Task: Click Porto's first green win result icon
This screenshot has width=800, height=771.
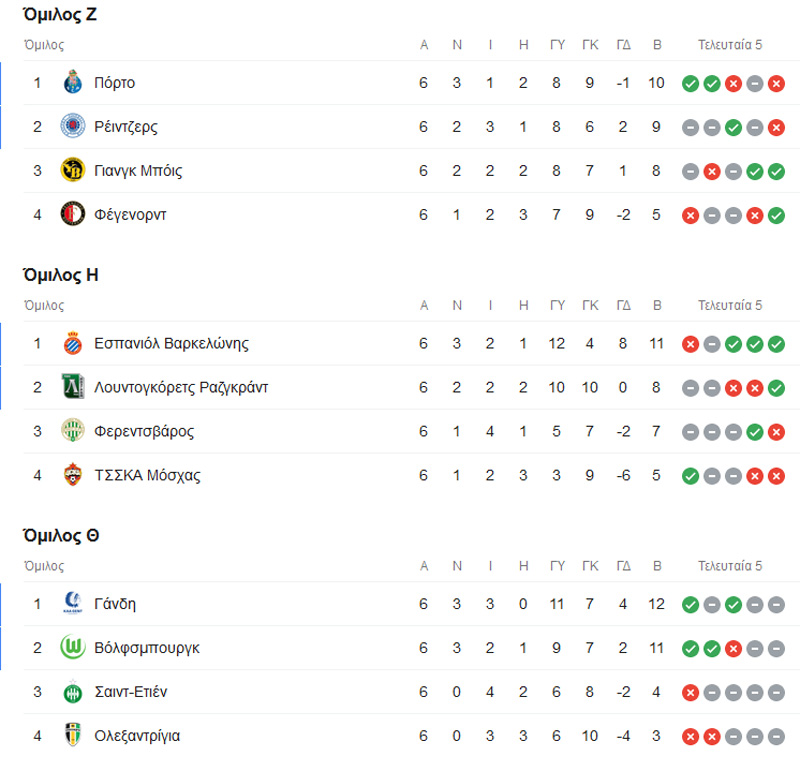Action: pyautogui.click(x=690, y=83)
